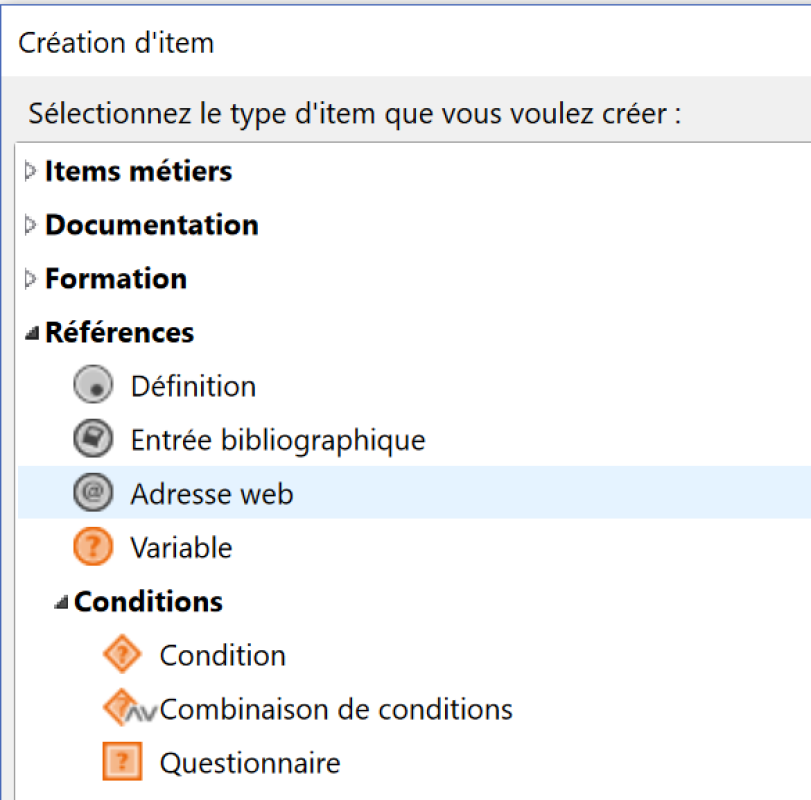The height and width of the screenshot is (800, 811).
Task: Click the Items métiers category label
Action: (138, 172)
